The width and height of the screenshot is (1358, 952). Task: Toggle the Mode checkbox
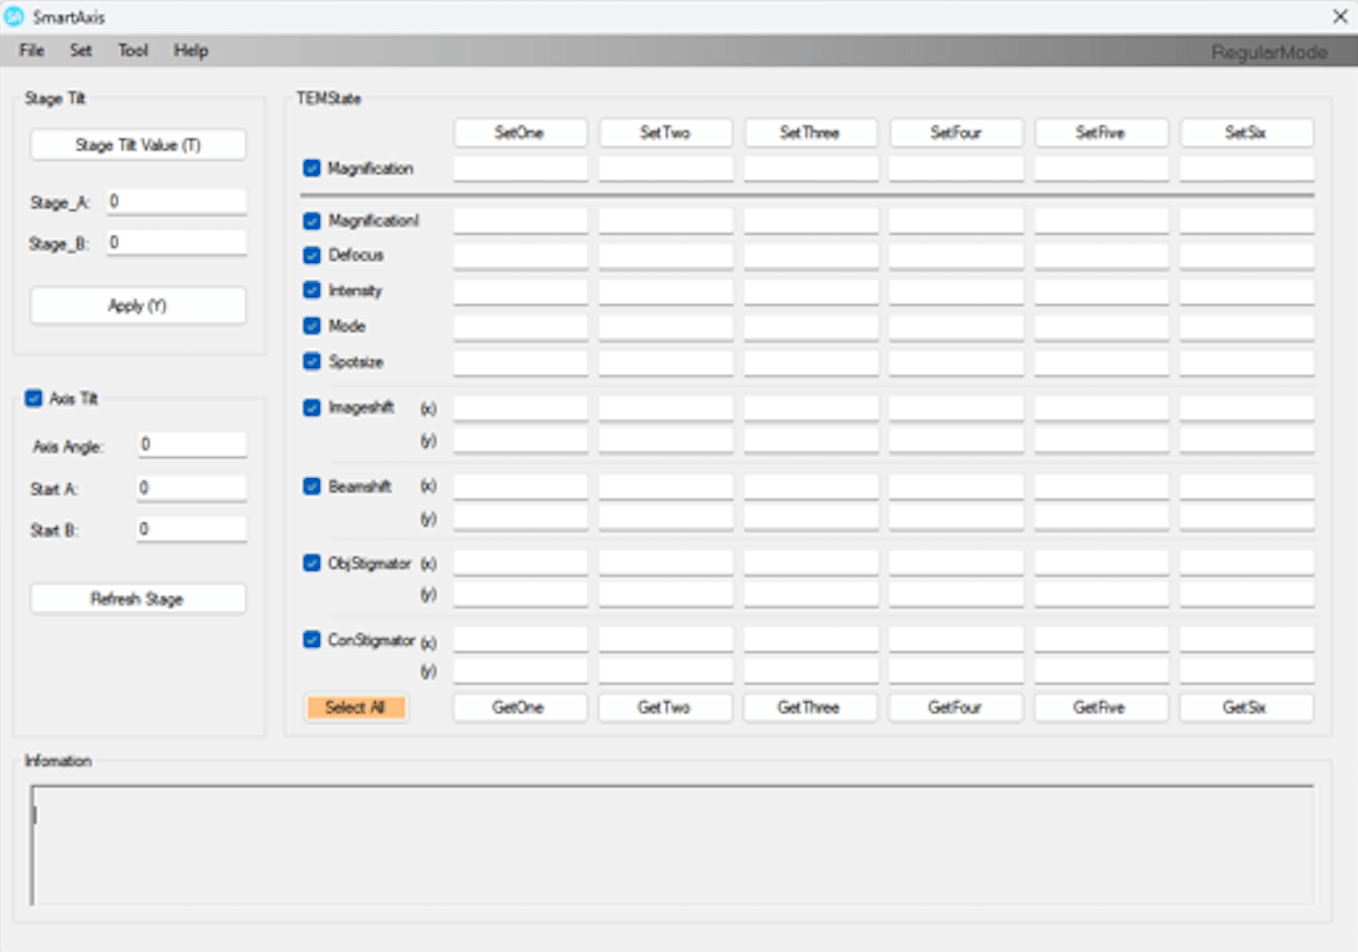(312, 326)
